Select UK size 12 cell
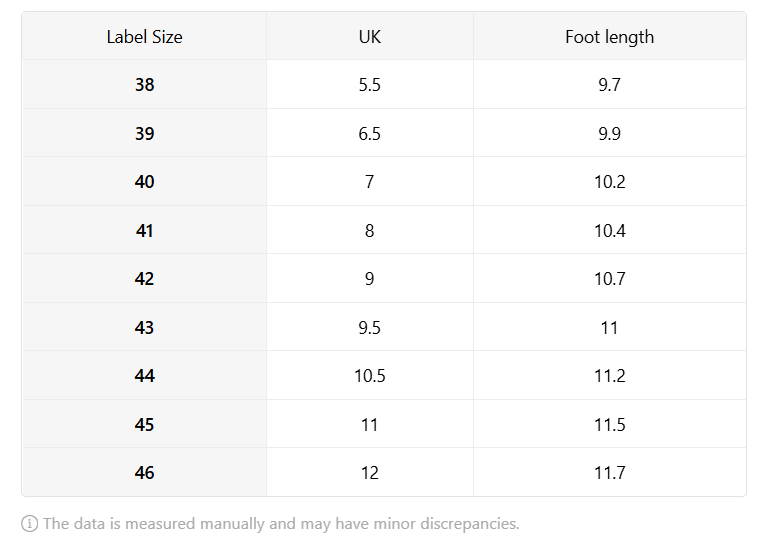 coord(370,472)
